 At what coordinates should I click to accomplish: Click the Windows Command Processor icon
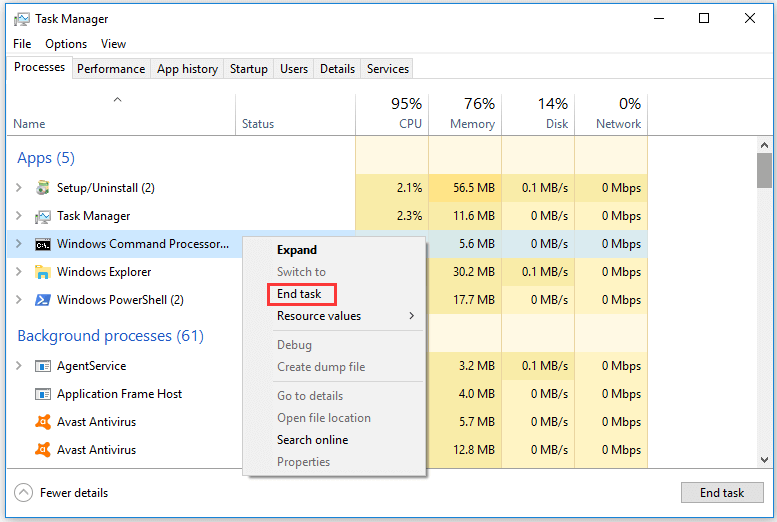[x=43, y=244]
